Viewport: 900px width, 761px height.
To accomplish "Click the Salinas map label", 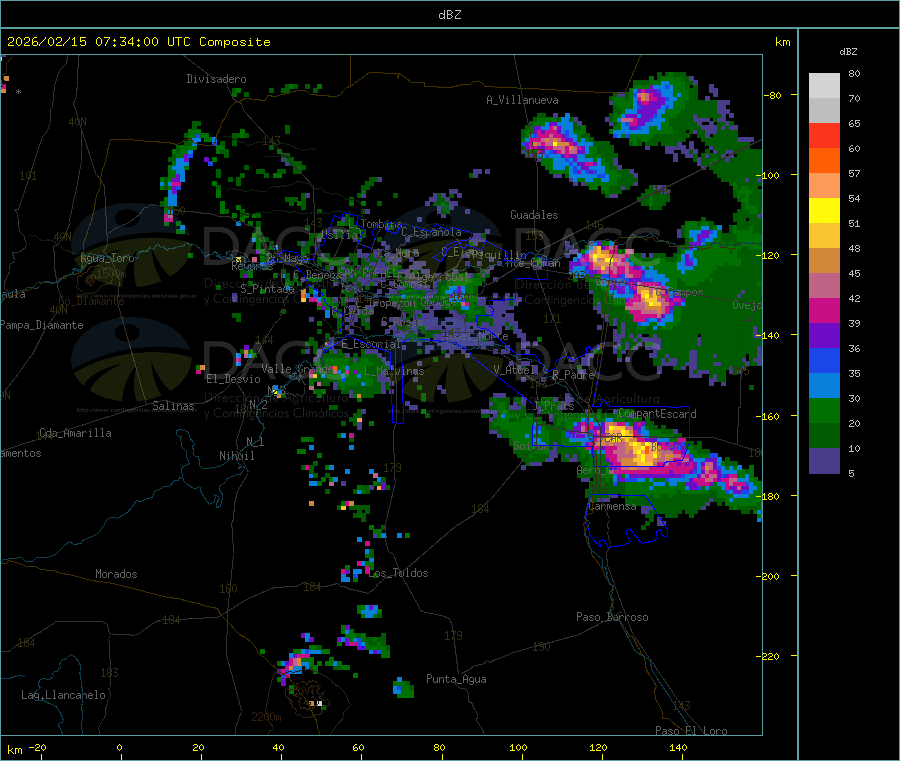I will point(173,406).
